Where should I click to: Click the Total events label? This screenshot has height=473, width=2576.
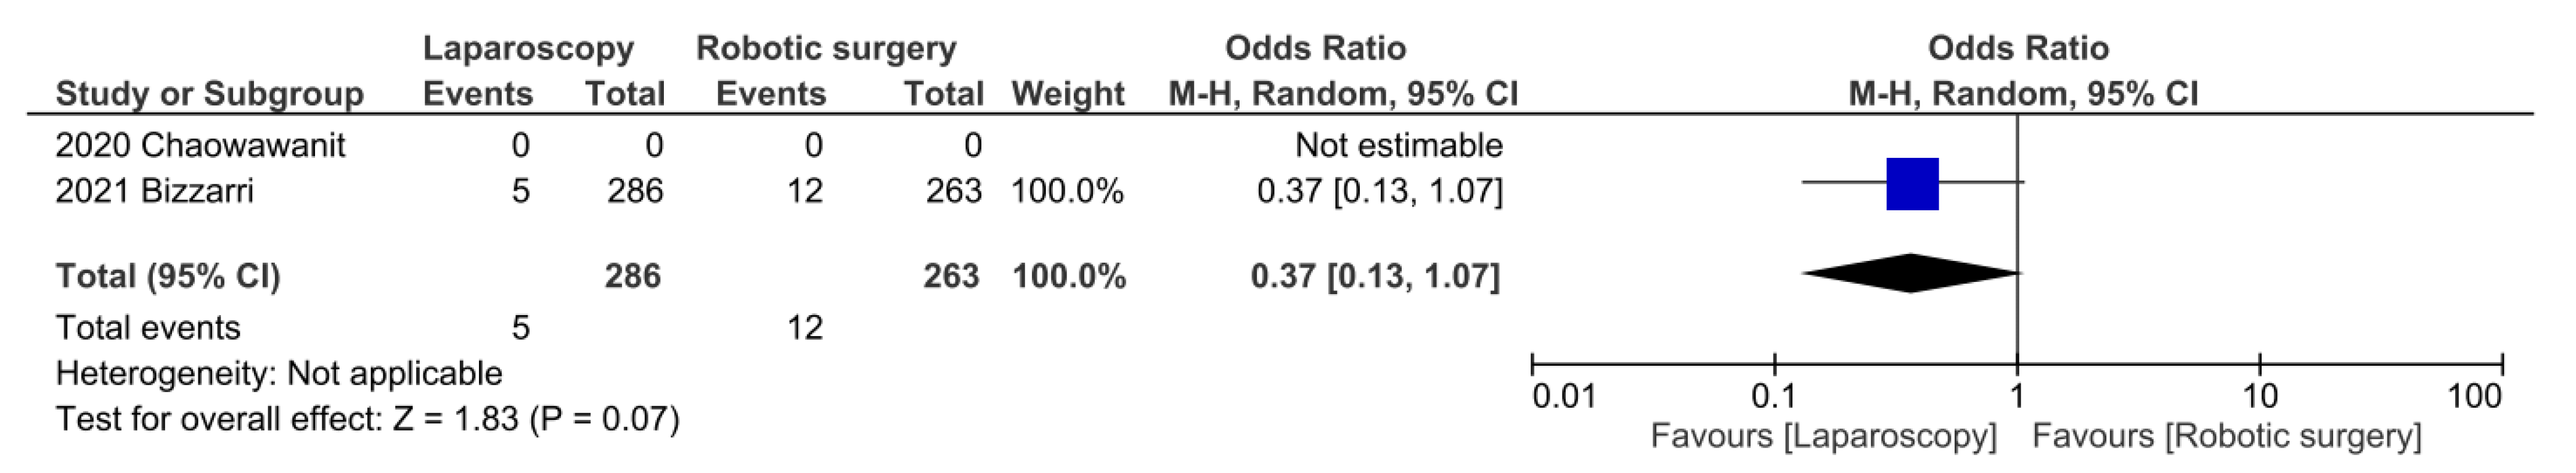tap(148, 328)
